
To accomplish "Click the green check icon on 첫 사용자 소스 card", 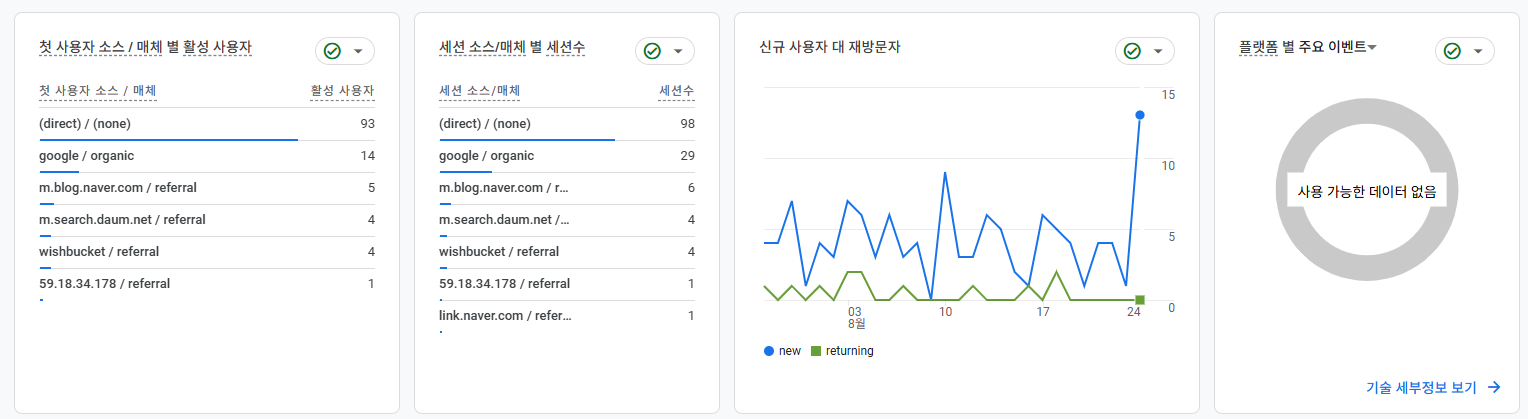I will pos(333,51).
